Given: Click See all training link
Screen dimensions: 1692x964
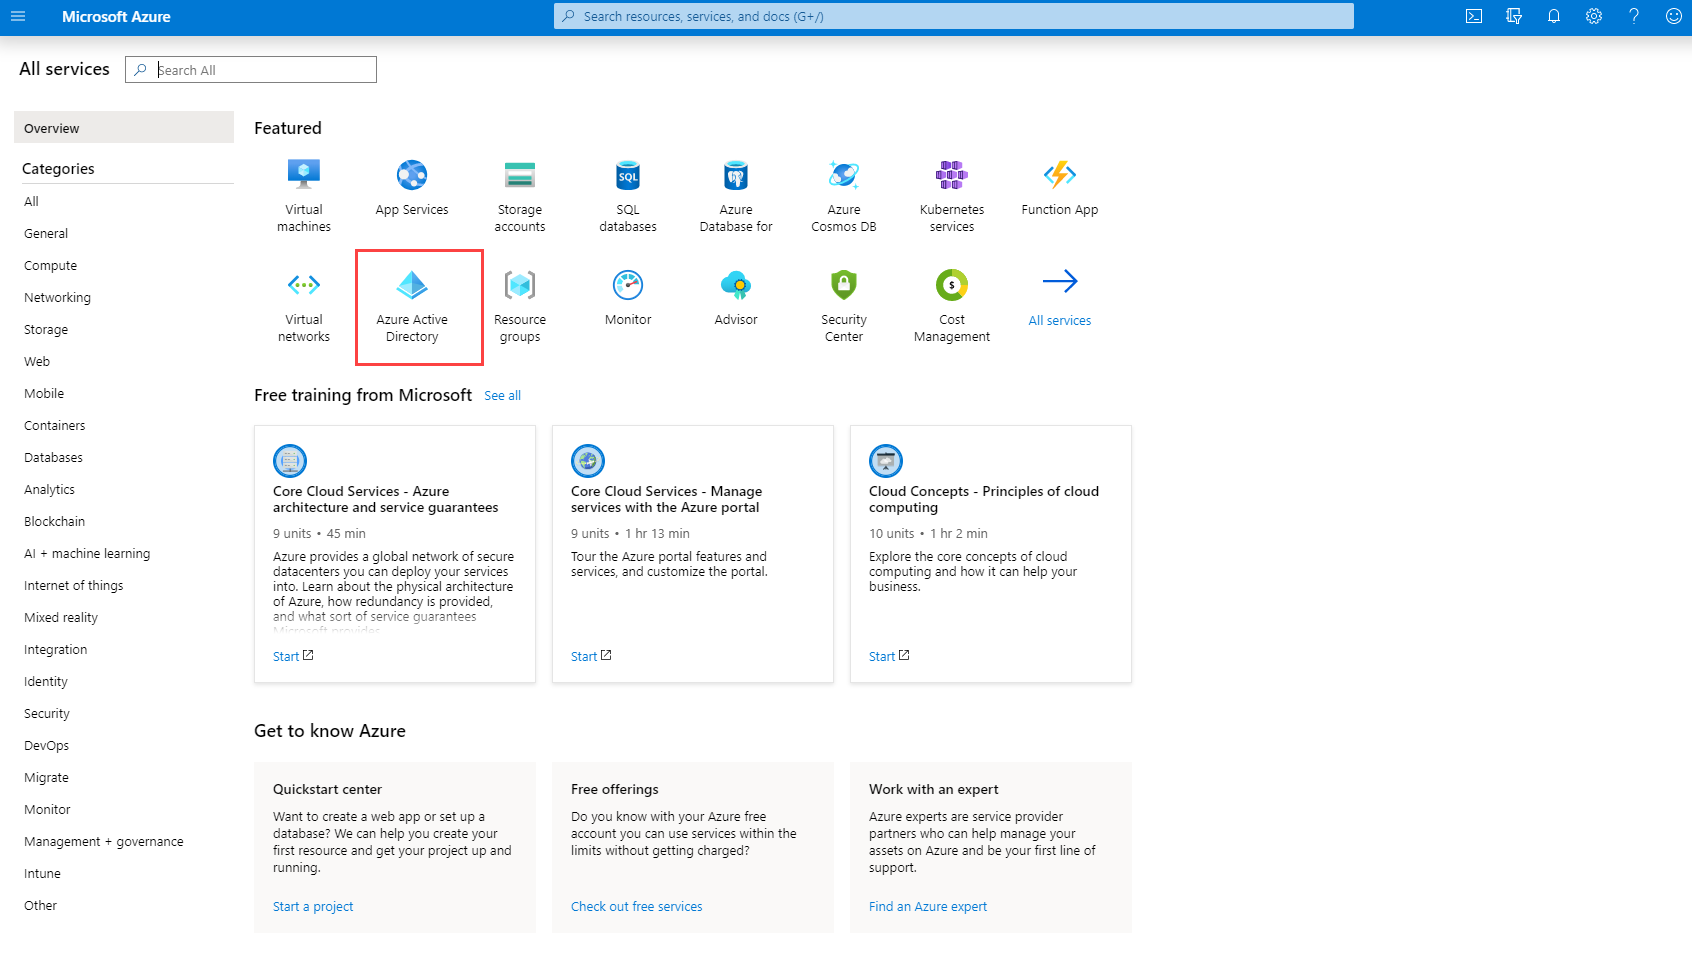Looking at the screenshot, I should pyautogui.click(x=502, y=396).
